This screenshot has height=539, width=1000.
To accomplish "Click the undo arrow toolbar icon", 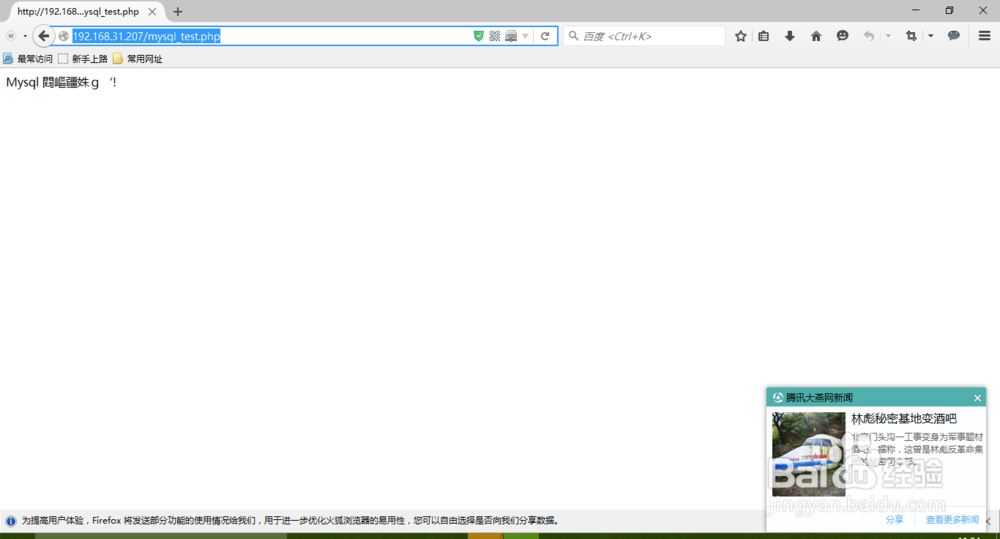I will click(x=869, y=36).
